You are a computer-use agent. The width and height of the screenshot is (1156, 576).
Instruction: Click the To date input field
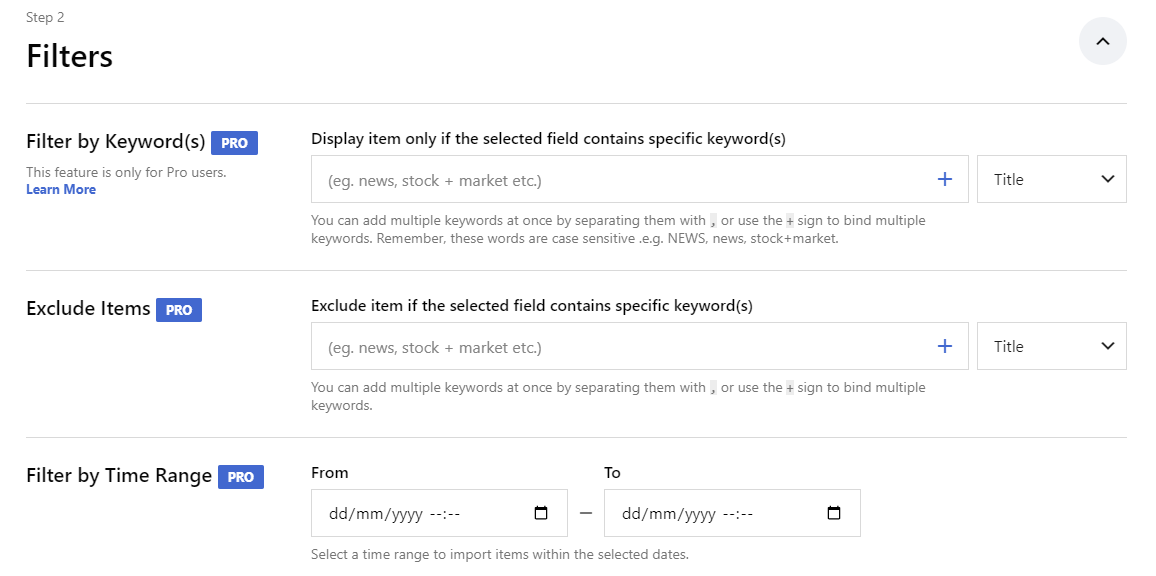[x=710, y=512]
